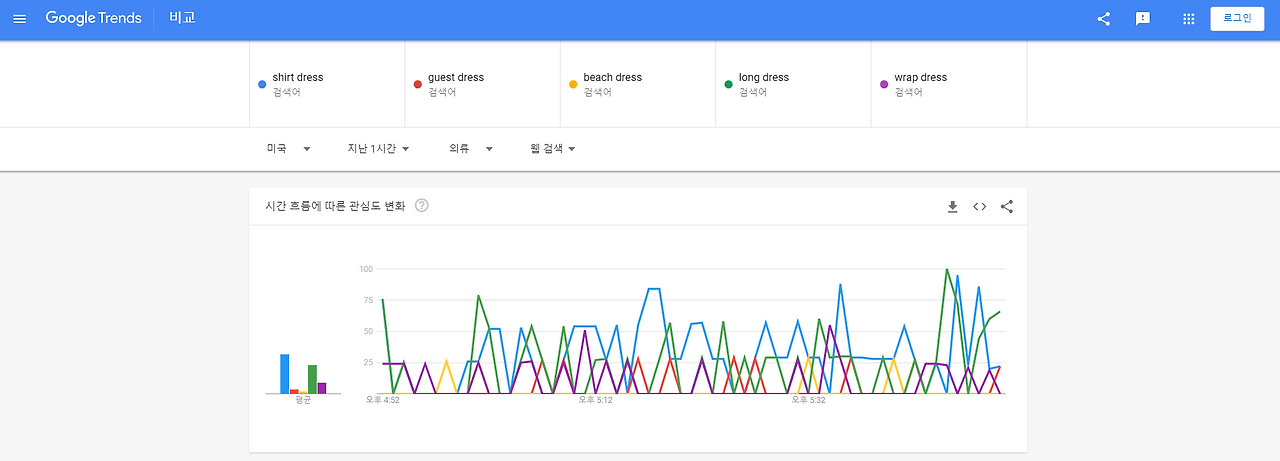Image resolution: width=1280 pixels, height=461 pixels.
Task: Click the help icon next to chart title
Action: 422,206
